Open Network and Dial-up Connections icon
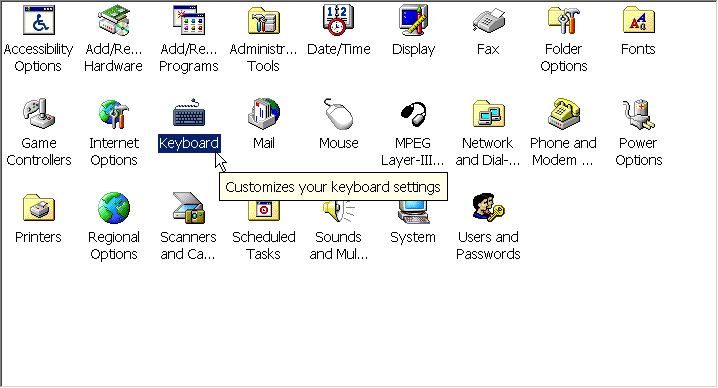The image size is (718, 388). (x=488, y=114)
